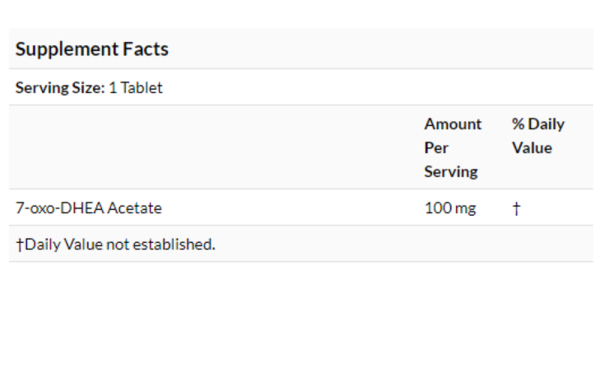Viewport: 600px width, 387px height.
Task: Click the word Acetate in ingredient row
Action: pyautogui.click(x=135, y=208)
